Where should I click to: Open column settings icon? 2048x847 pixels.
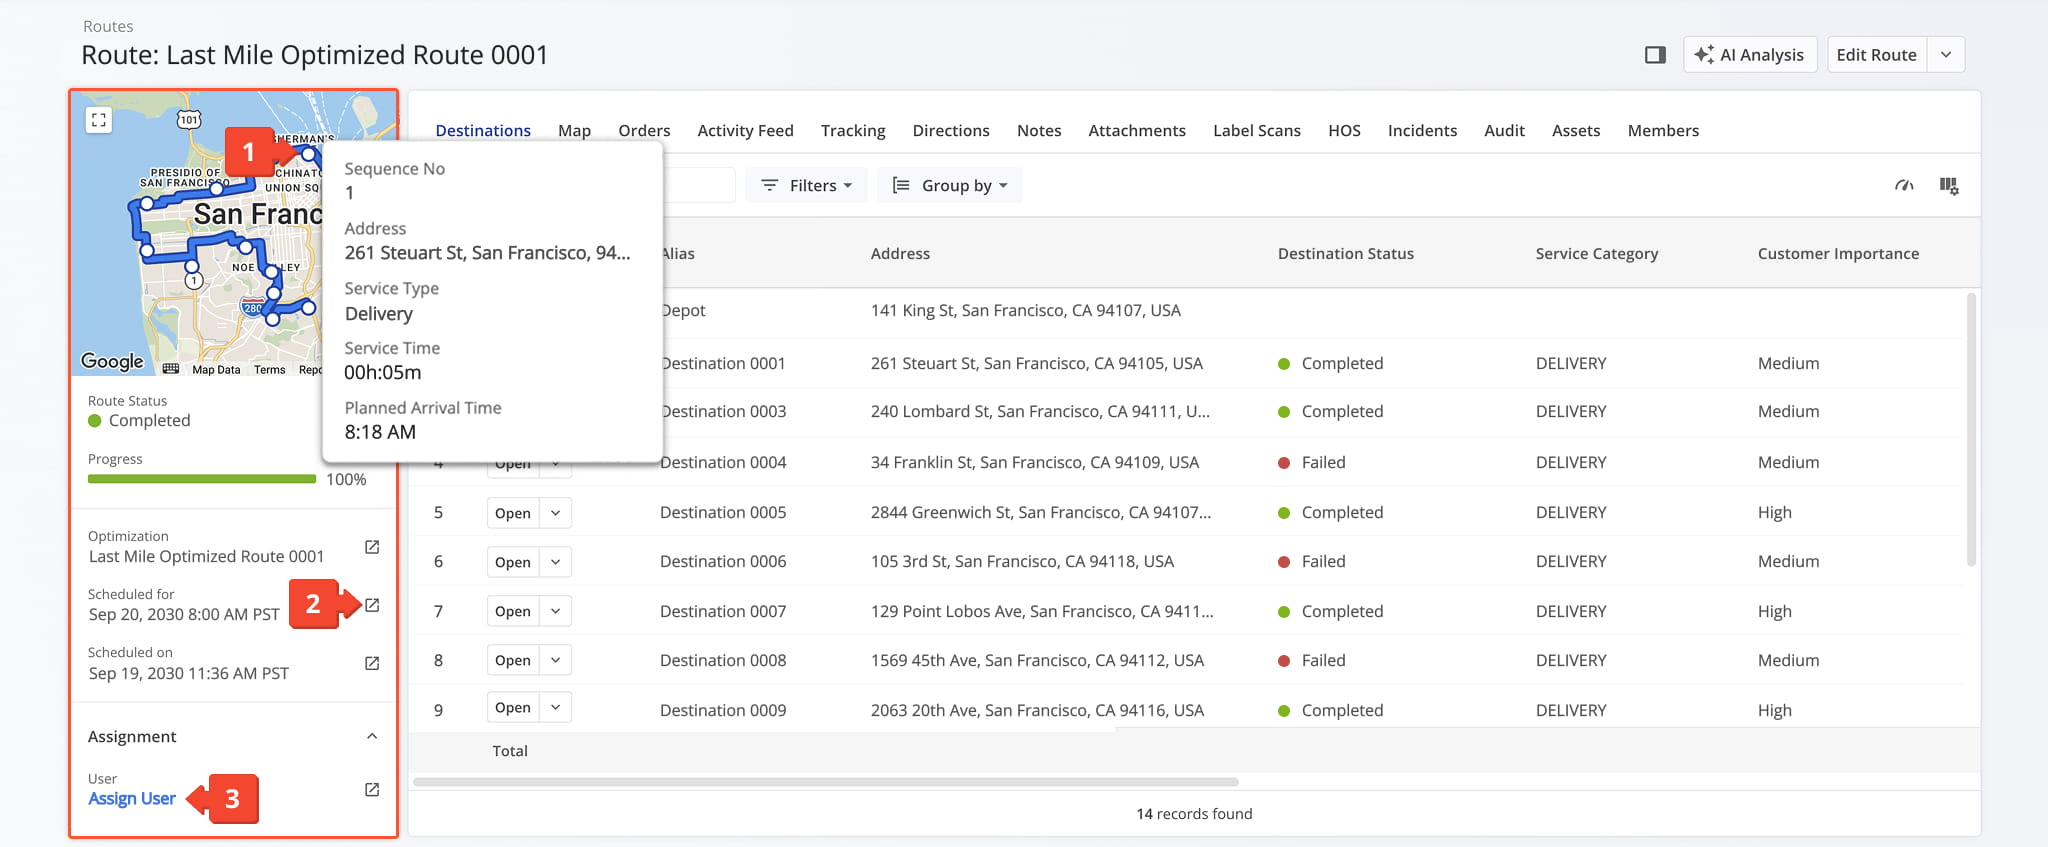point(1949,185)
